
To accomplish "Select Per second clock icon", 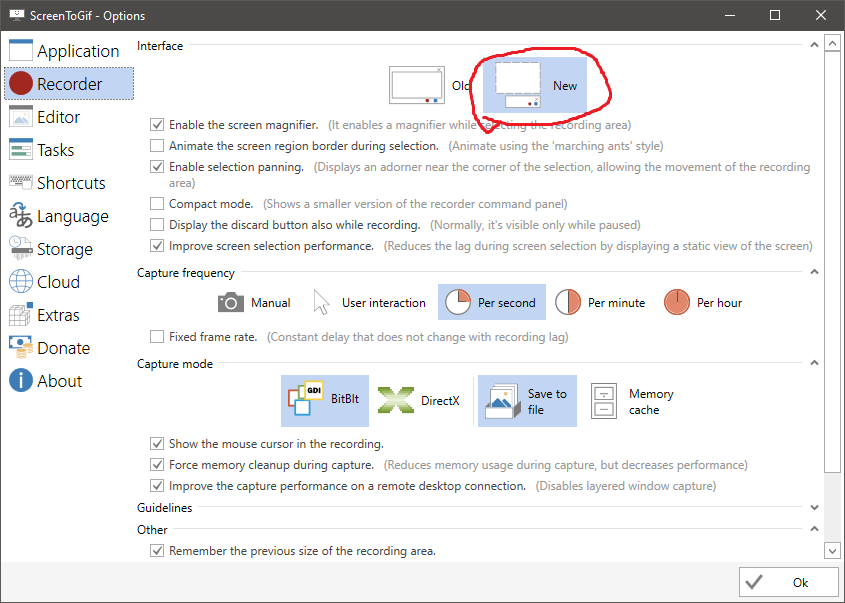I will point(458,302).
